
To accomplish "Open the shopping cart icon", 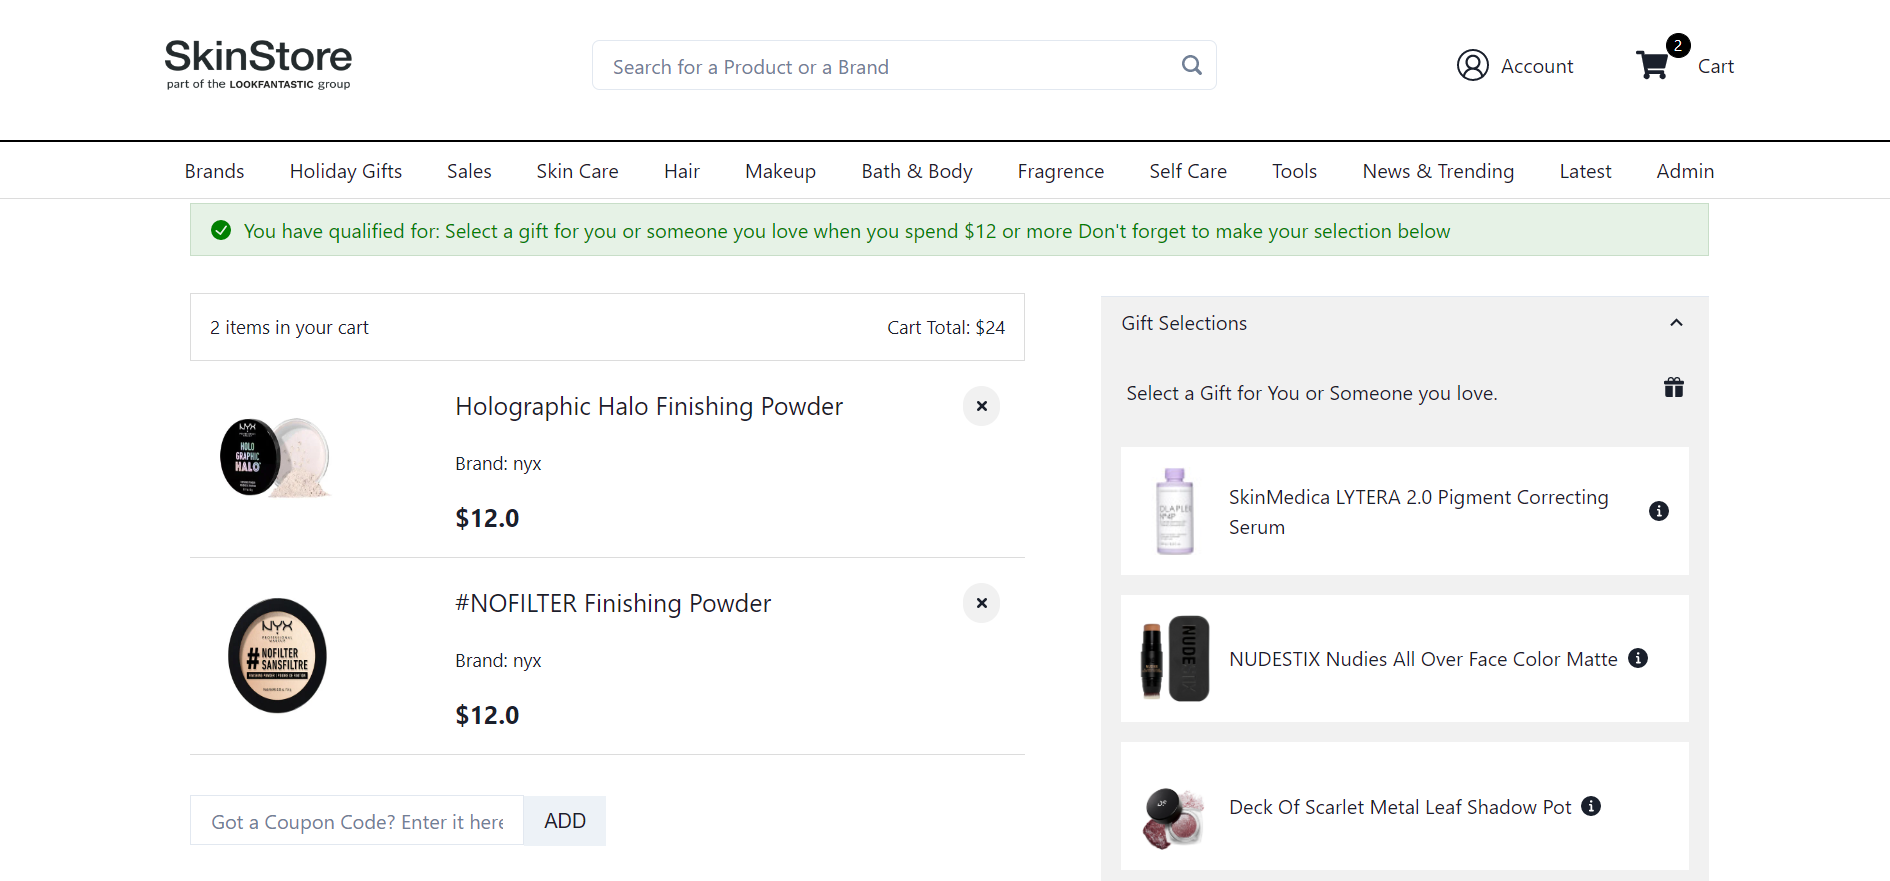I will 1652,65.
